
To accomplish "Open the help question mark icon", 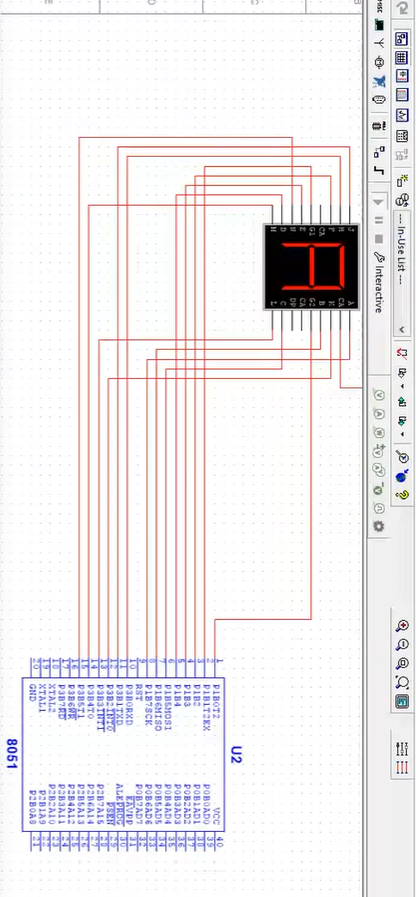I will pyautogui.click(x=402, y=495).
